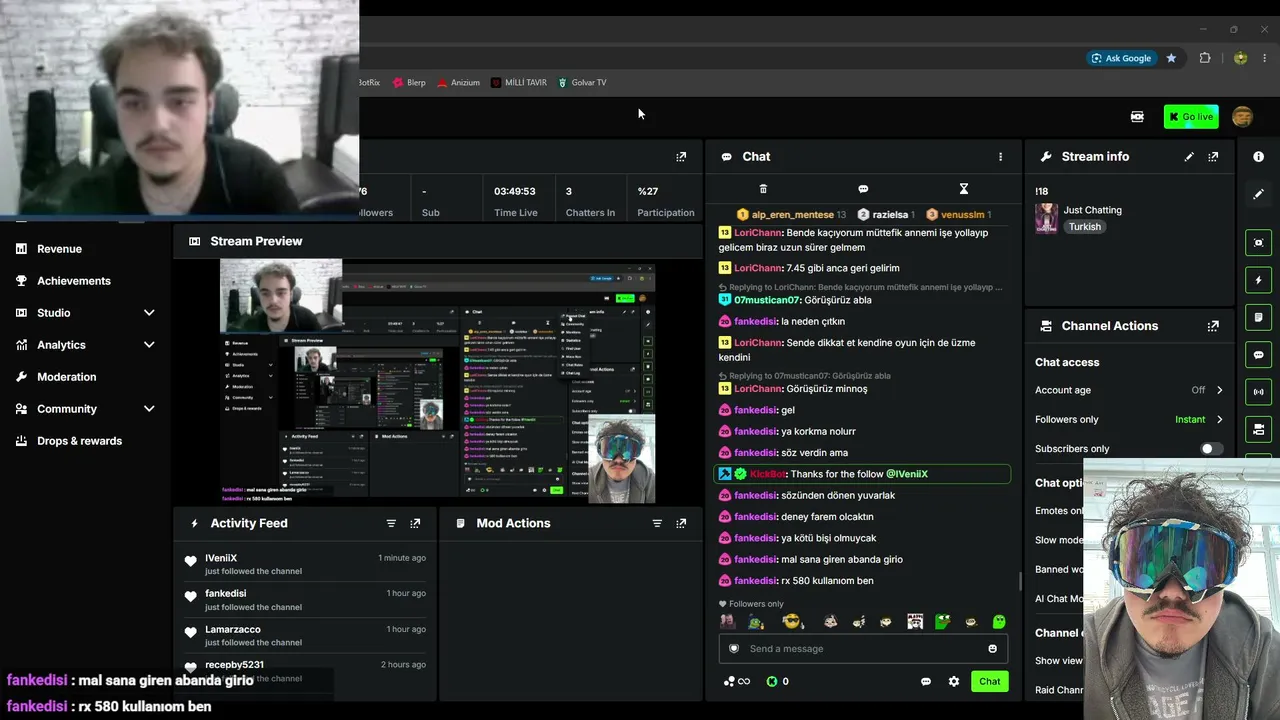Open the stream camera icon beside Go live

[1137, 117]
